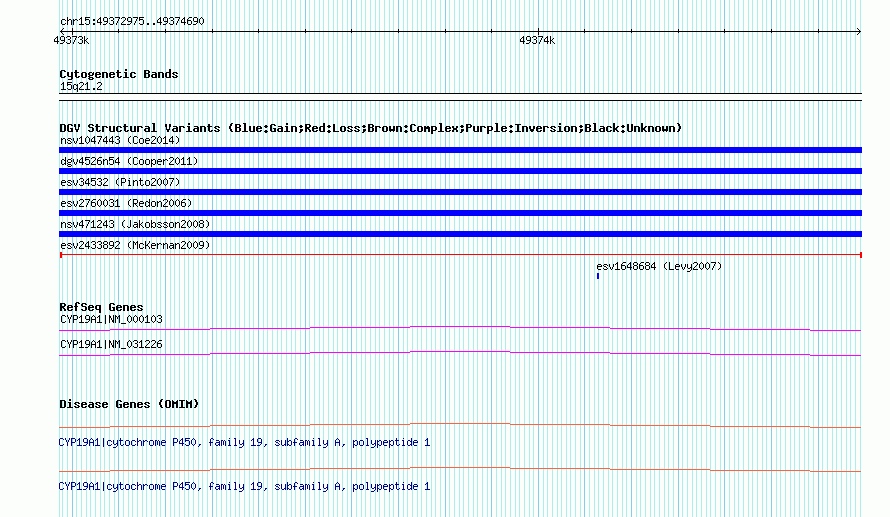
Task: Click the right arrowhead of the ruler
Action: (859, 31)
